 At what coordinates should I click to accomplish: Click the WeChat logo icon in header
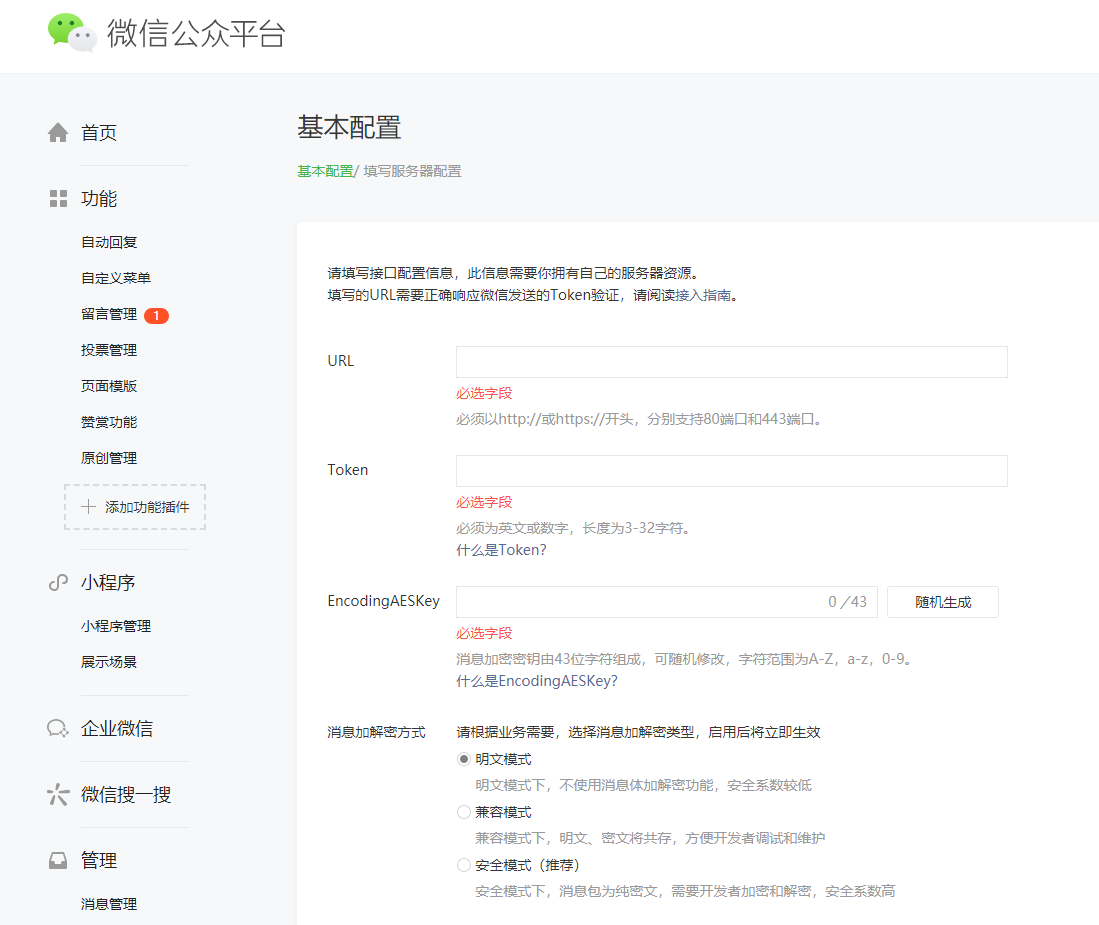[72, 32]
